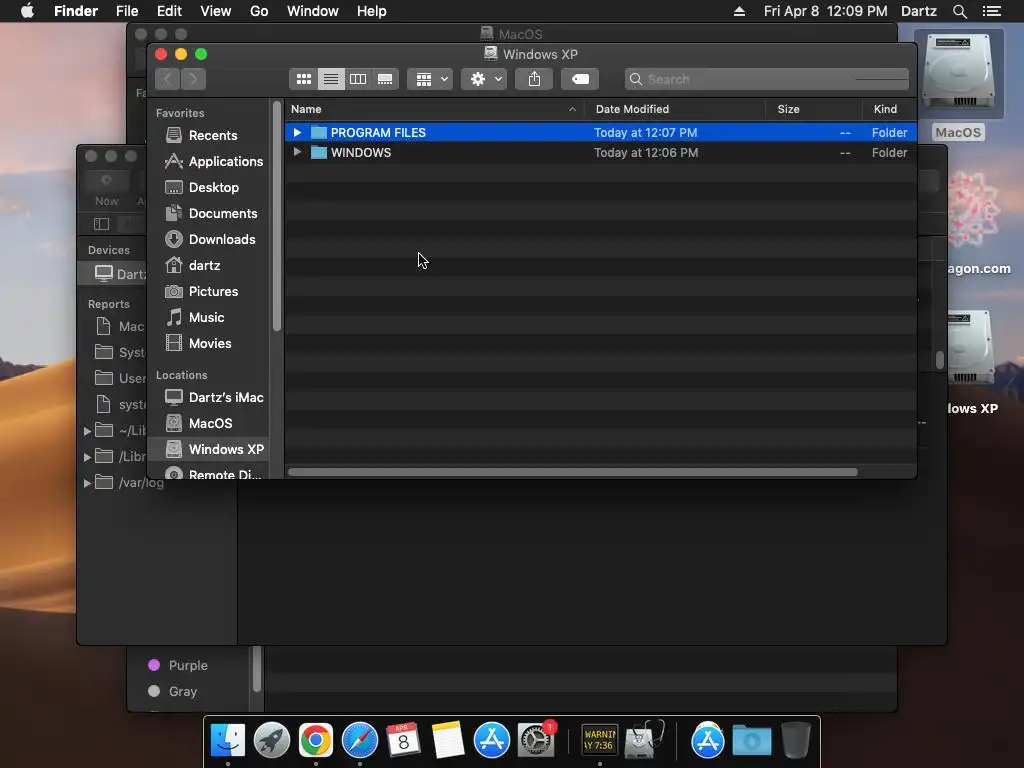Open Movies in the sidebar
1024x768 pixels.
coord(209,344)
